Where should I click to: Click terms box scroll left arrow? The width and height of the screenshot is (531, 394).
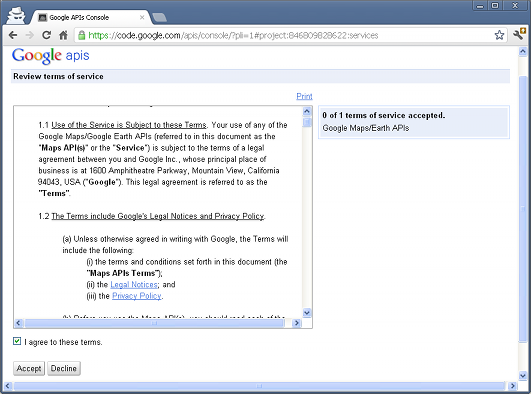(x=19, y=323)
